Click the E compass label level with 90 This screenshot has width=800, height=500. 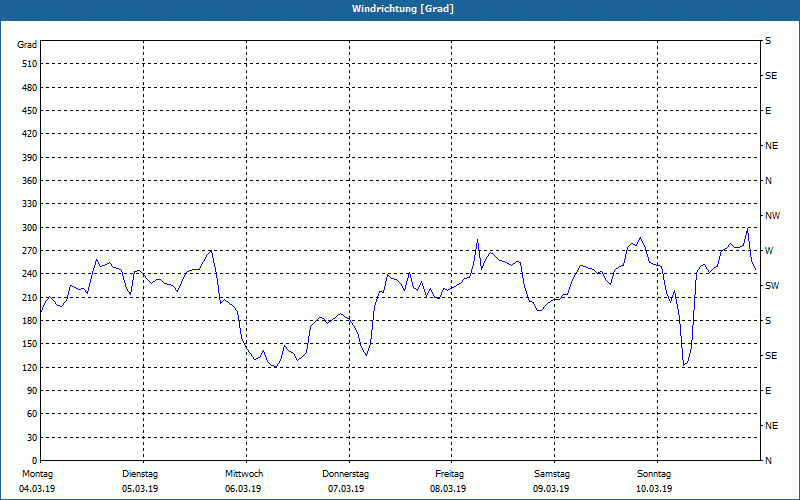click(768, 391)
